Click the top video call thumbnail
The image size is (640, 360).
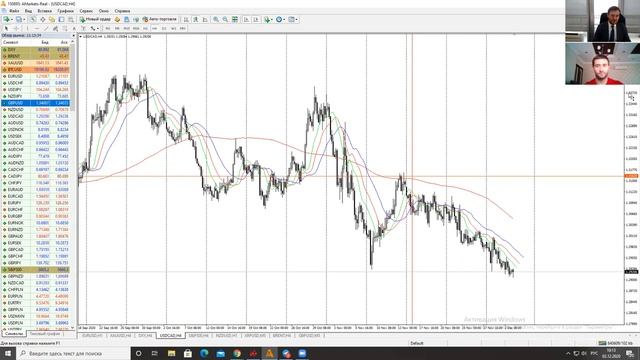click(602, 21)
